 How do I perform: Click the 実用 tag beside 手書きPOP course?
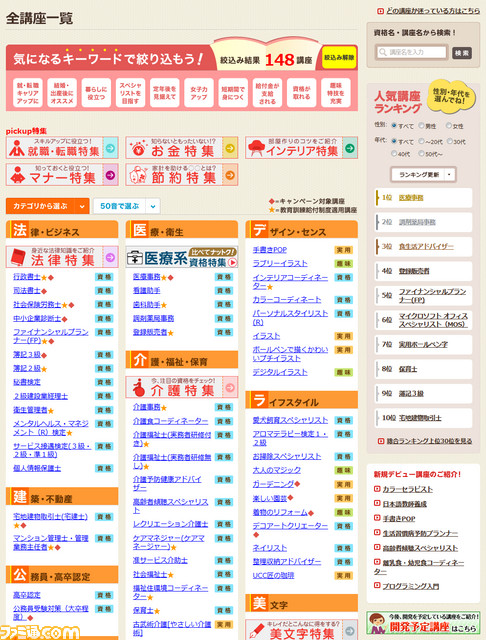point(344,250)
